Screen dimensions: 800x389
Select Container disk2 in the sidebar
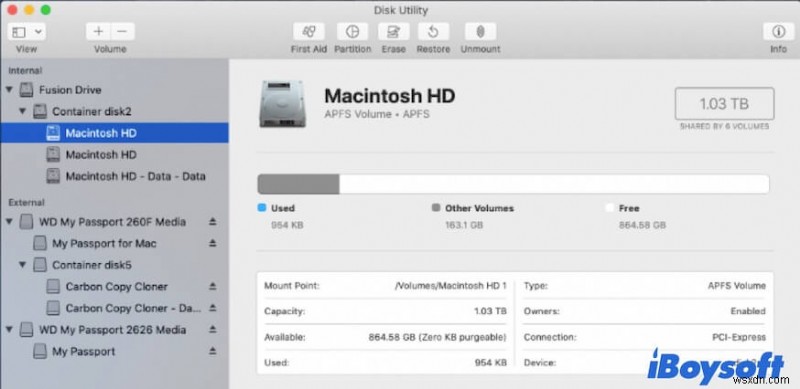[91, 111]
